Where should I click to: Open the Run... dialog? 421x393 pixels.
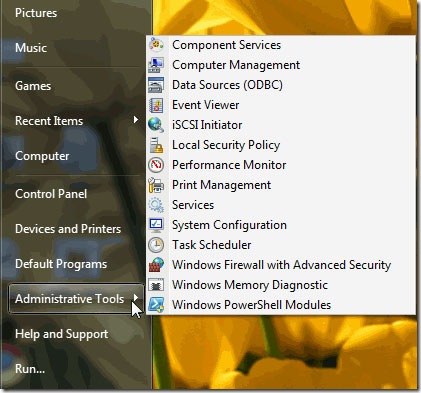(x=30, y=369)
